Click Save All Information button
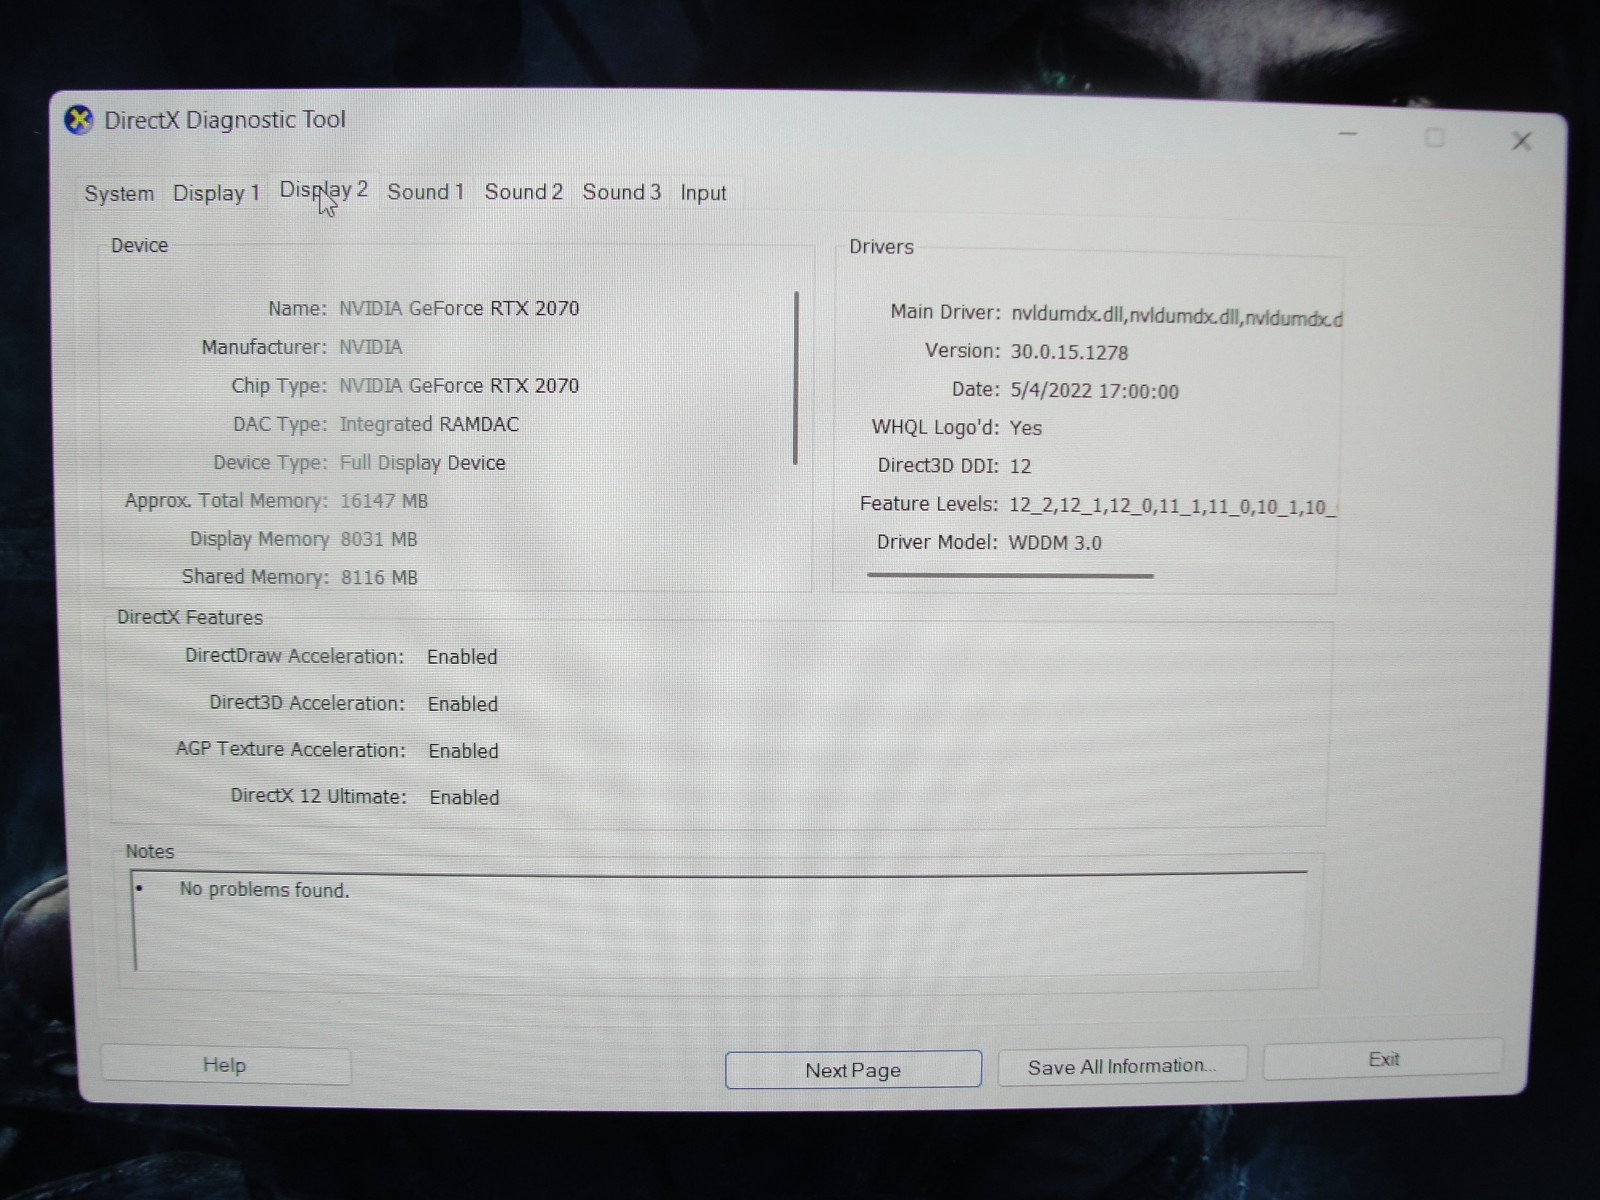 [1122, 1066]
